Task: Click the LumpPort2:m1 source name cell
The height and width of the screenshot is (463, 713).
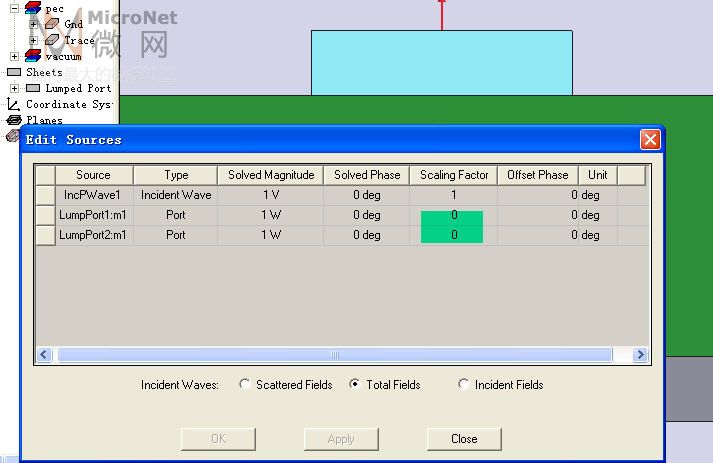Action: tap(94, 235)
